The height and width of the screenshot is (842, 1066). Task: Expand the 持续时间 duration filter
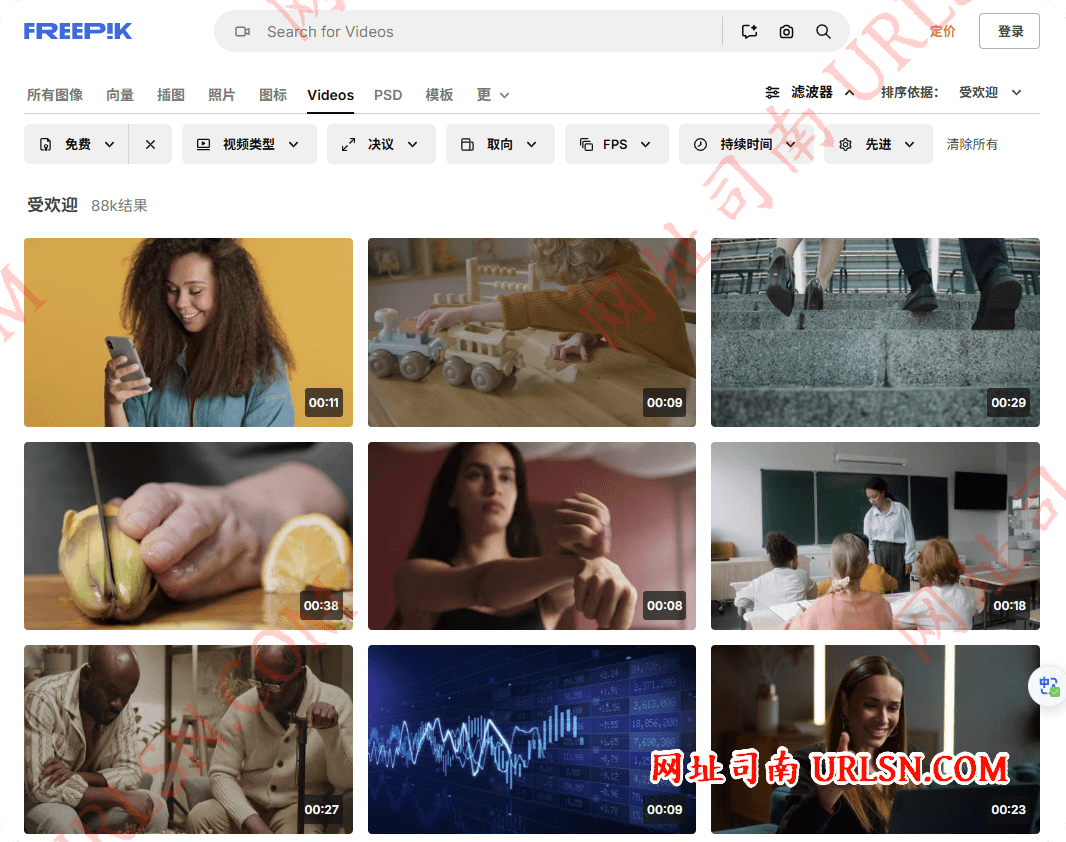(x=746, y=144)
